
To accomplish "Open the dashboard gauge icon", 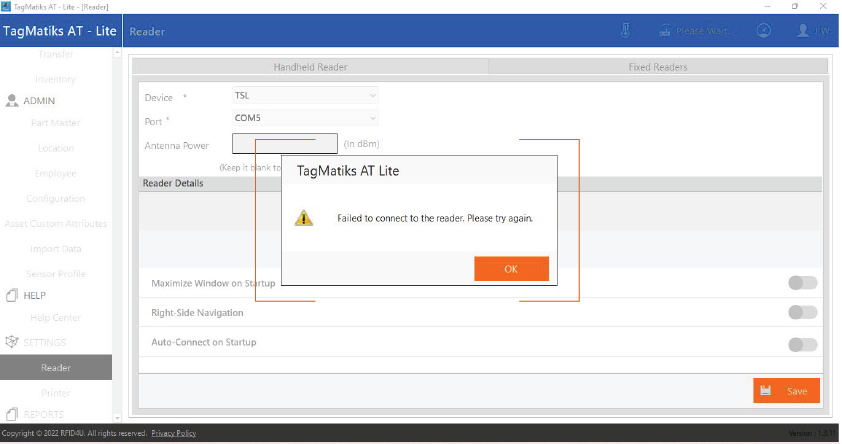I will [763, 31].
